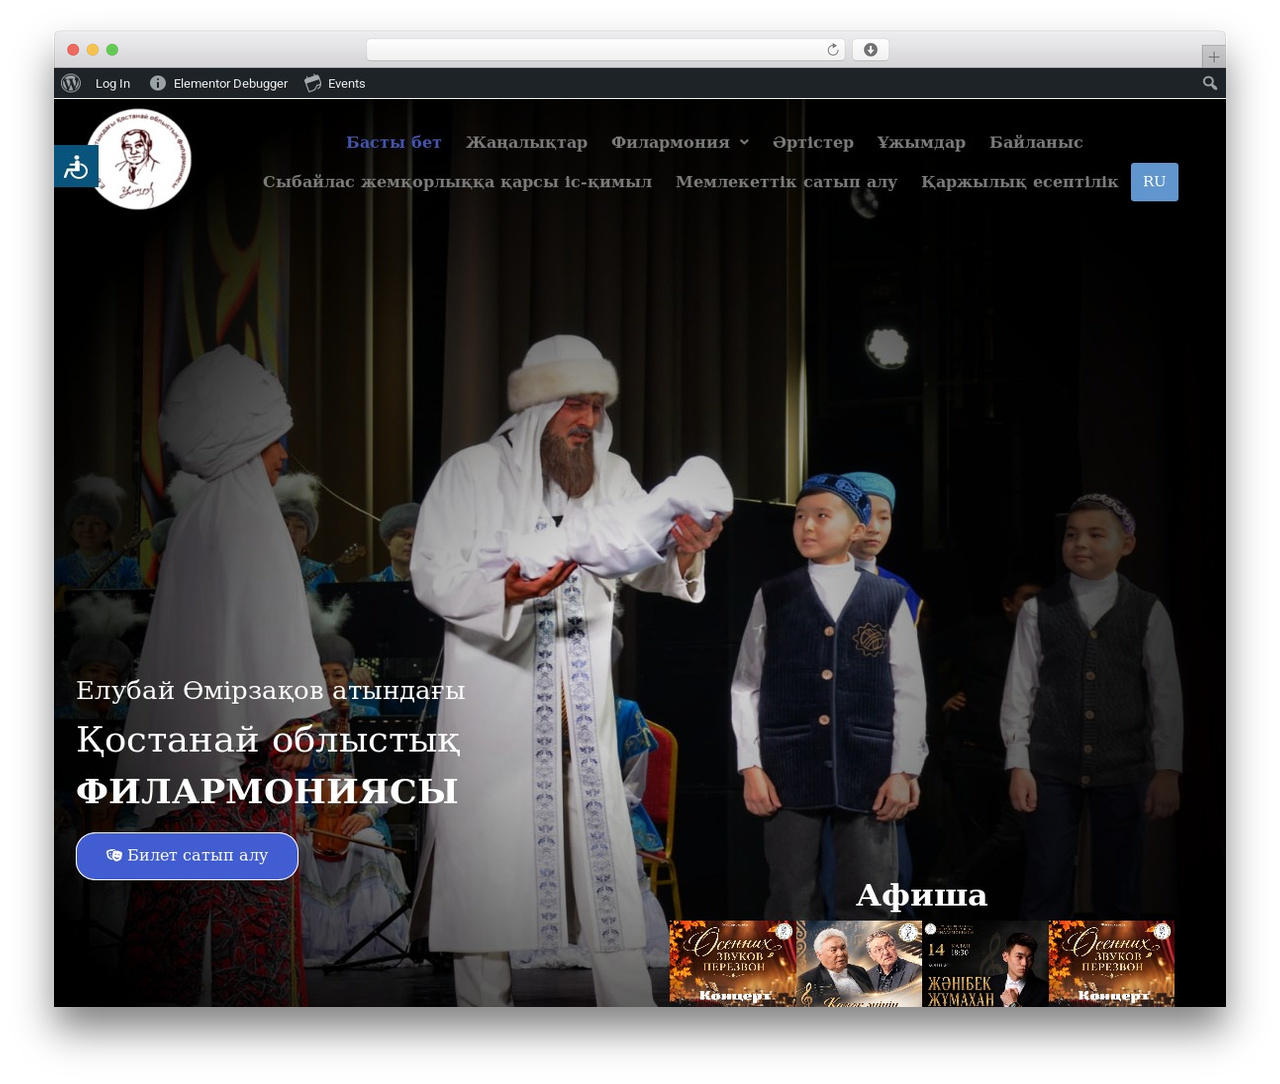1280x1084 pixels.
Task: Reload the page in the address bar
Action: pyautogui.click(x=833, y=50)
